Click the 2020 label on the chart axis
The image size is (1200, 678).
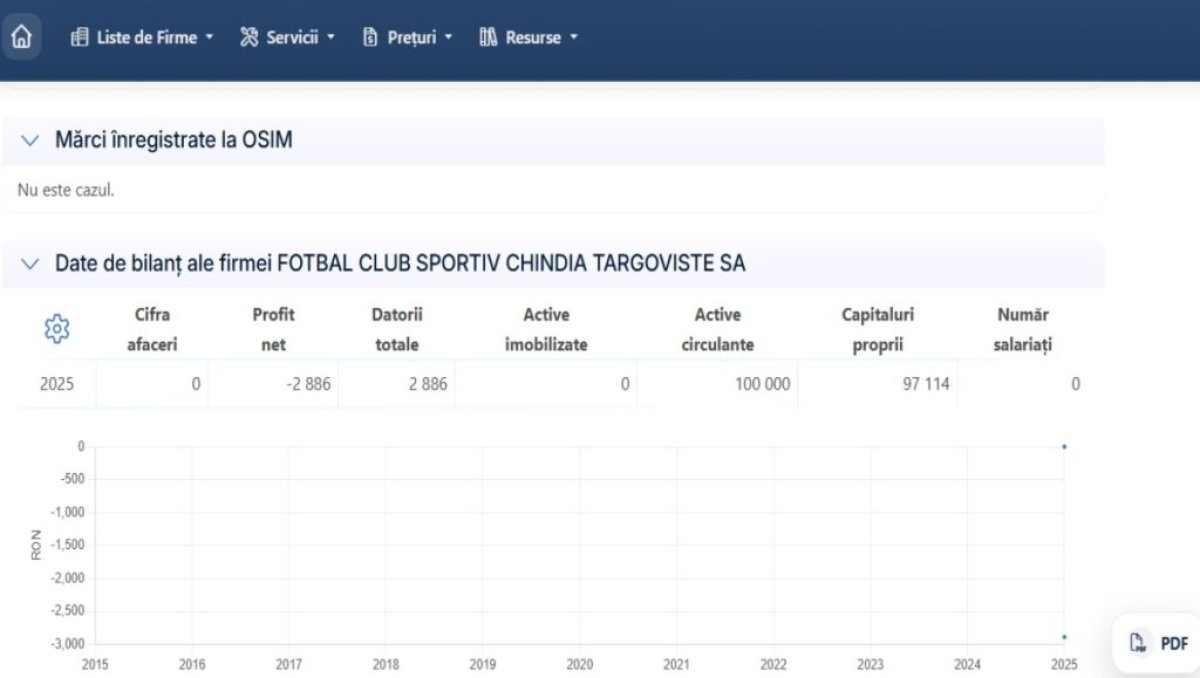[x=579, y=664]
